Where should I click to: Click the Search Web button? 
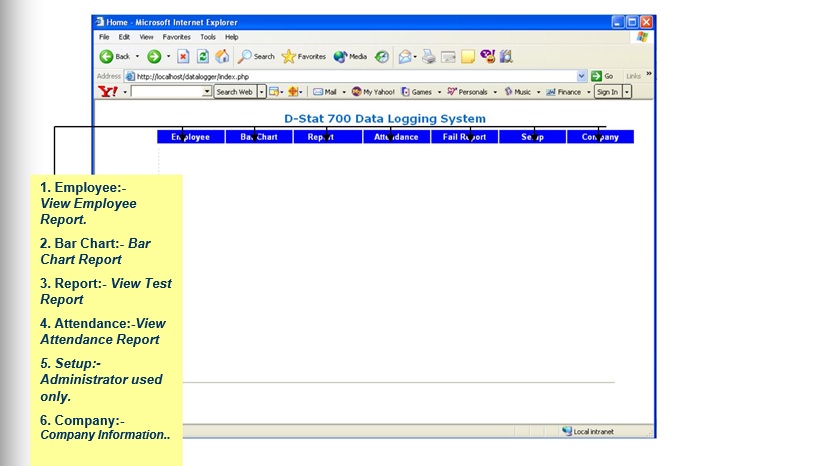click(234, 92)
